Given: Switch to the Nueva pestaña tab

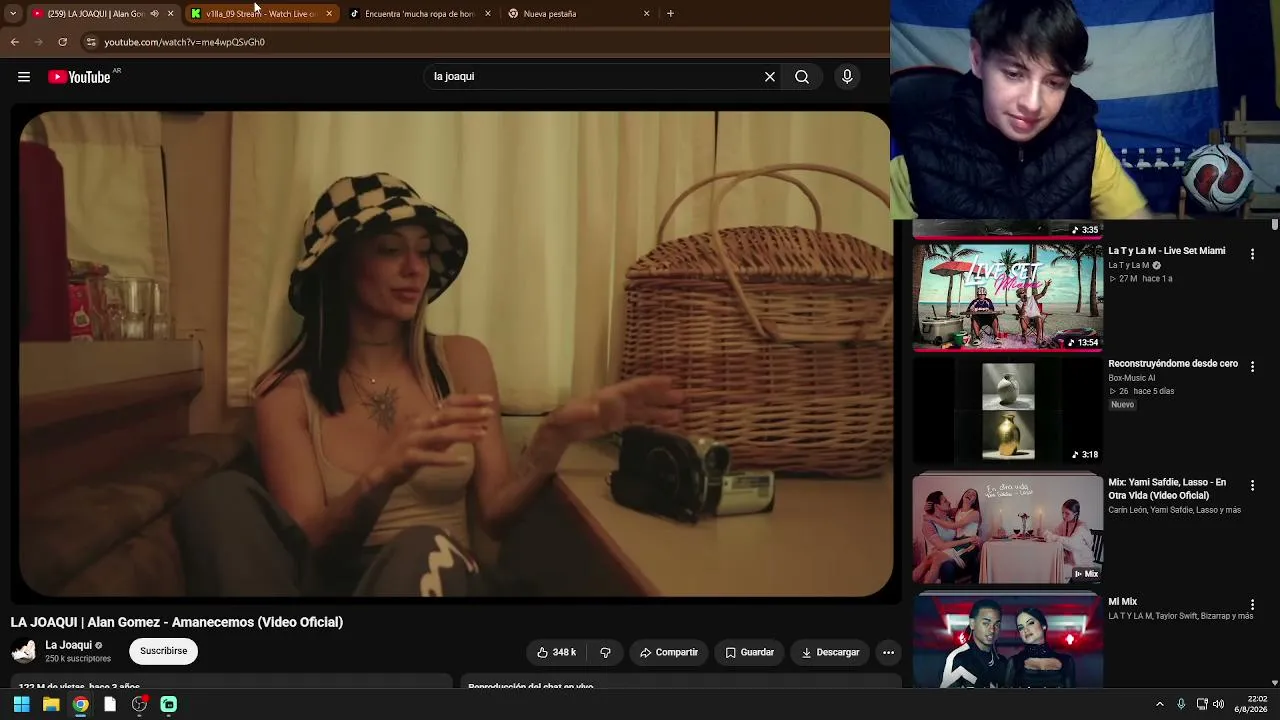Looking at the screenshot, I should (x=578, y=14).
